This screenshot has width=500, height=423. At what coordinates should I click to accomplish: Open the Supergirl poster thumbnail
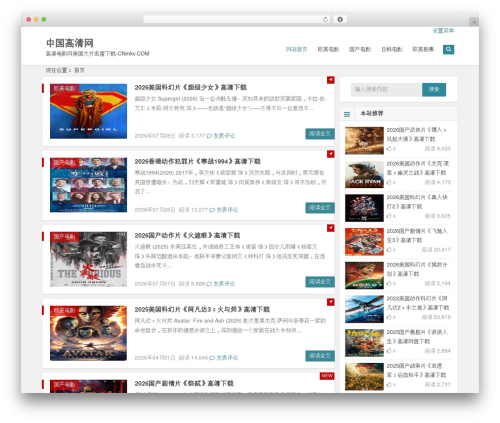click(88, 111)
